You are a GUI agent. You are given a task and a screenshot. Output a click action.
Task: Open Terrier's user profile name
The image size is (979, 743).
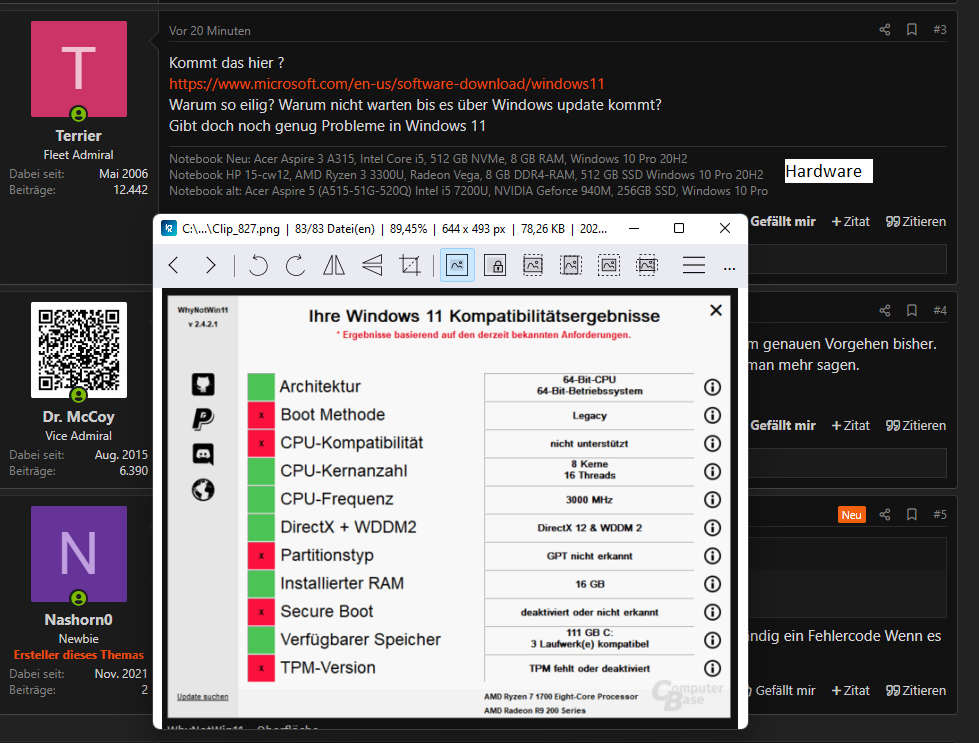point(78,135)
